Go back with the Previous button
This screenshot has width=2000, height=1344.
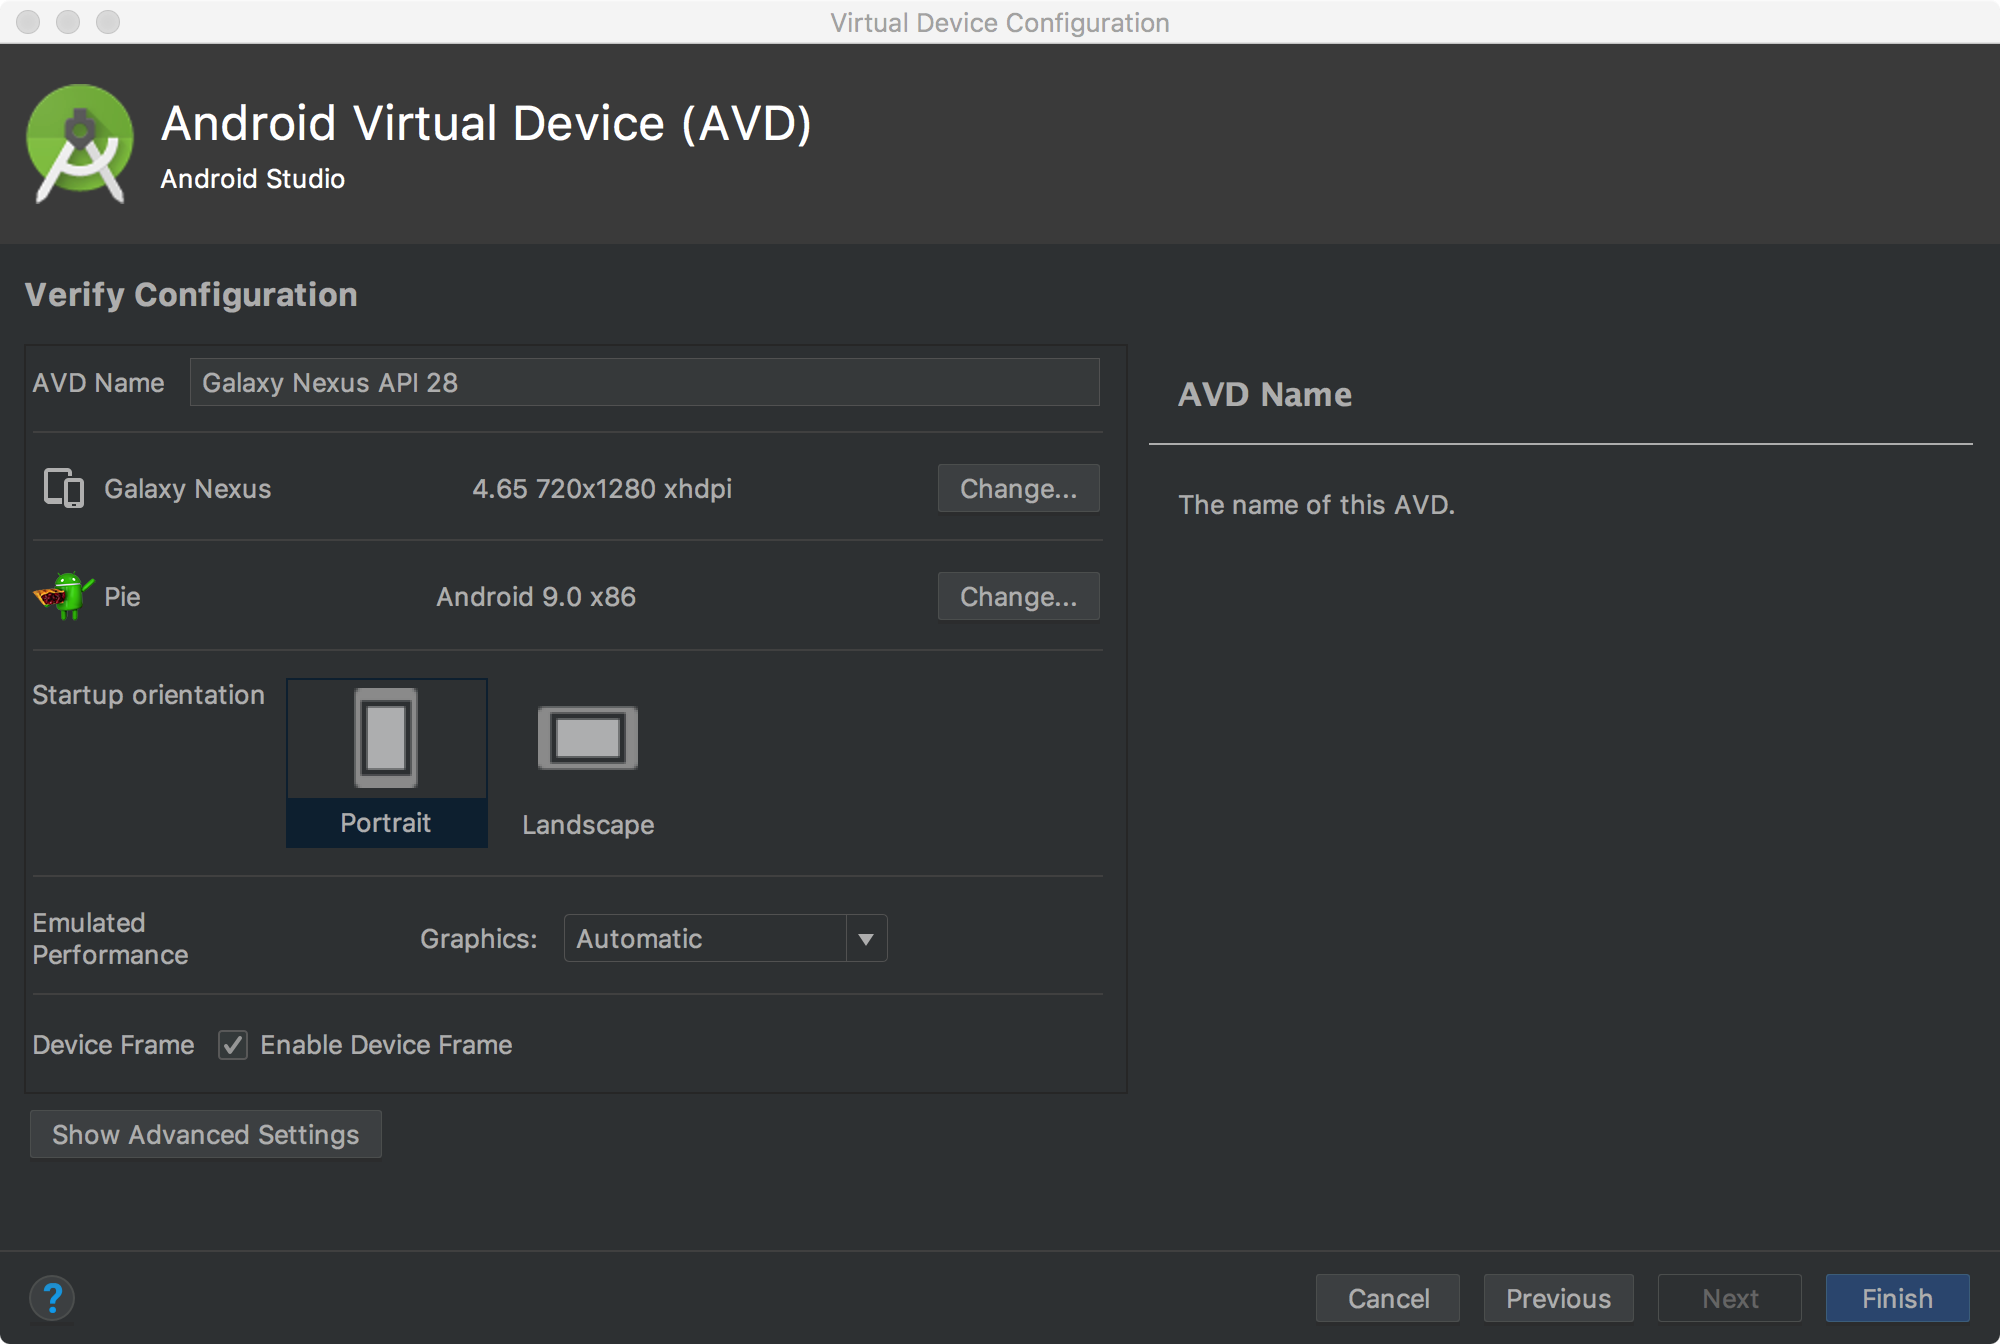tap(1558, 1298)
